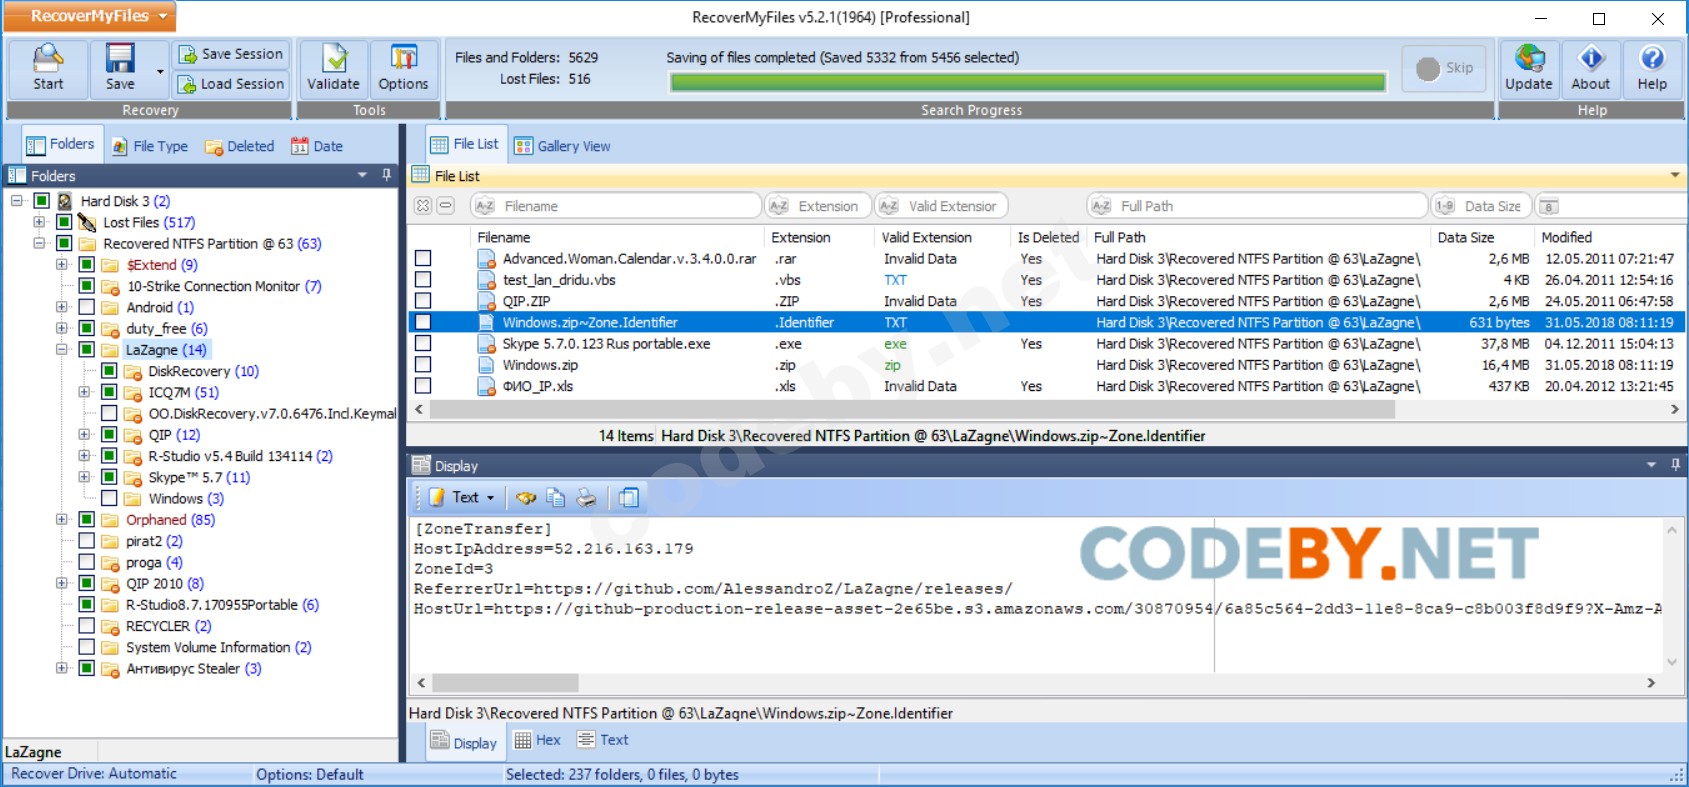Collapse the Hard Disk 3 tree node
Image resolution: width=1689 pixels, height=787 pixels.
click(16, 201)
